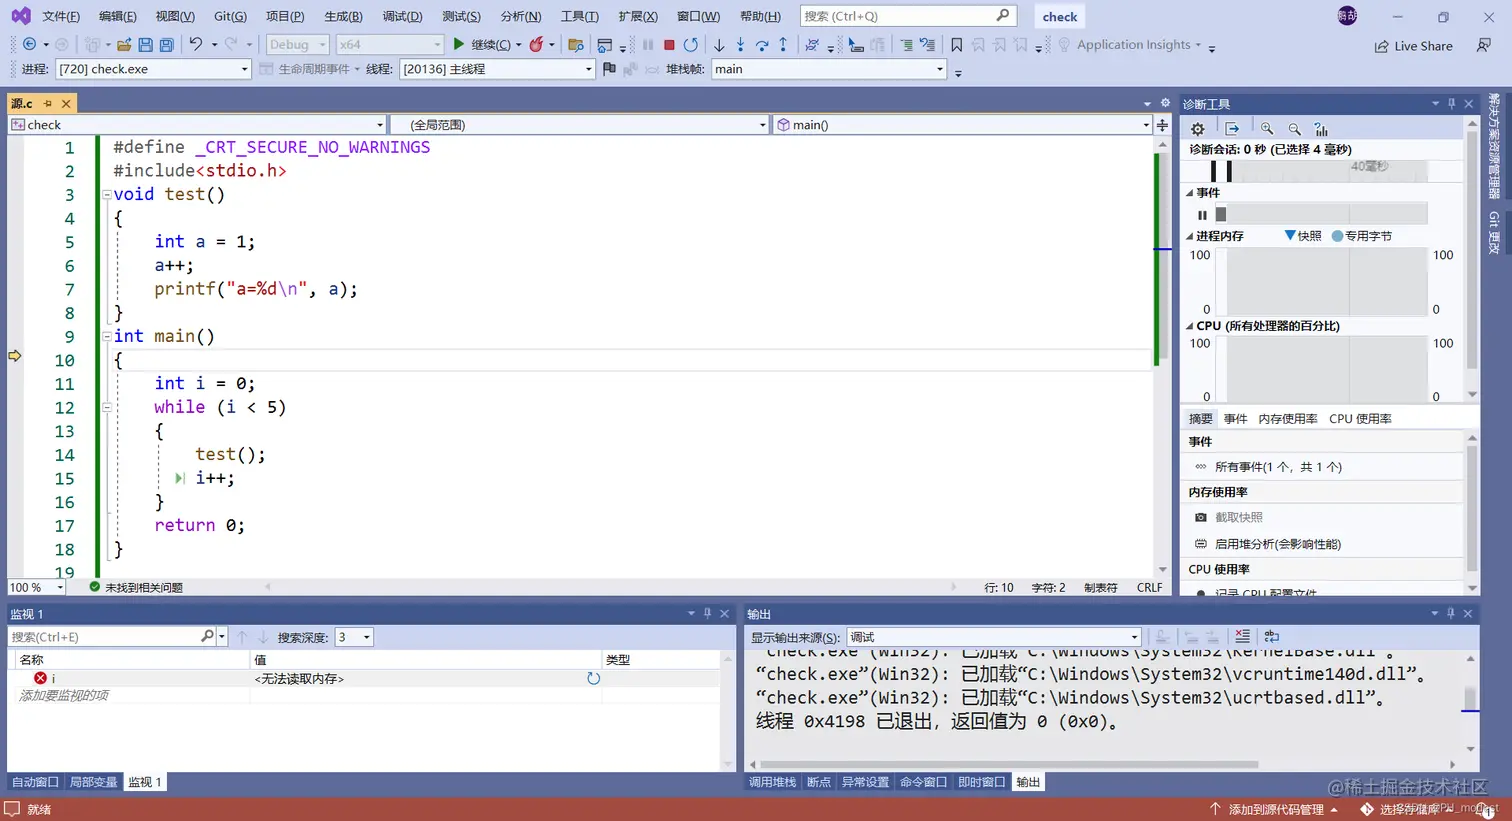Open the 堆栈帧 main dropdown
Image resolution: width=1512 pixels, height=821 pixels.
(x=828, y=69)
